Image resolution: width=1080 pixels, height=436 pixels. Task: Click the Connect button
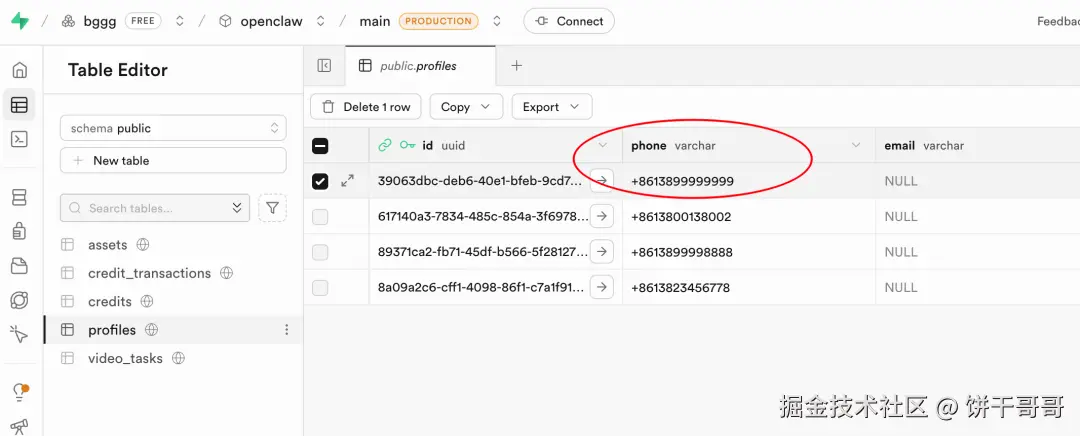coord(569,21)
